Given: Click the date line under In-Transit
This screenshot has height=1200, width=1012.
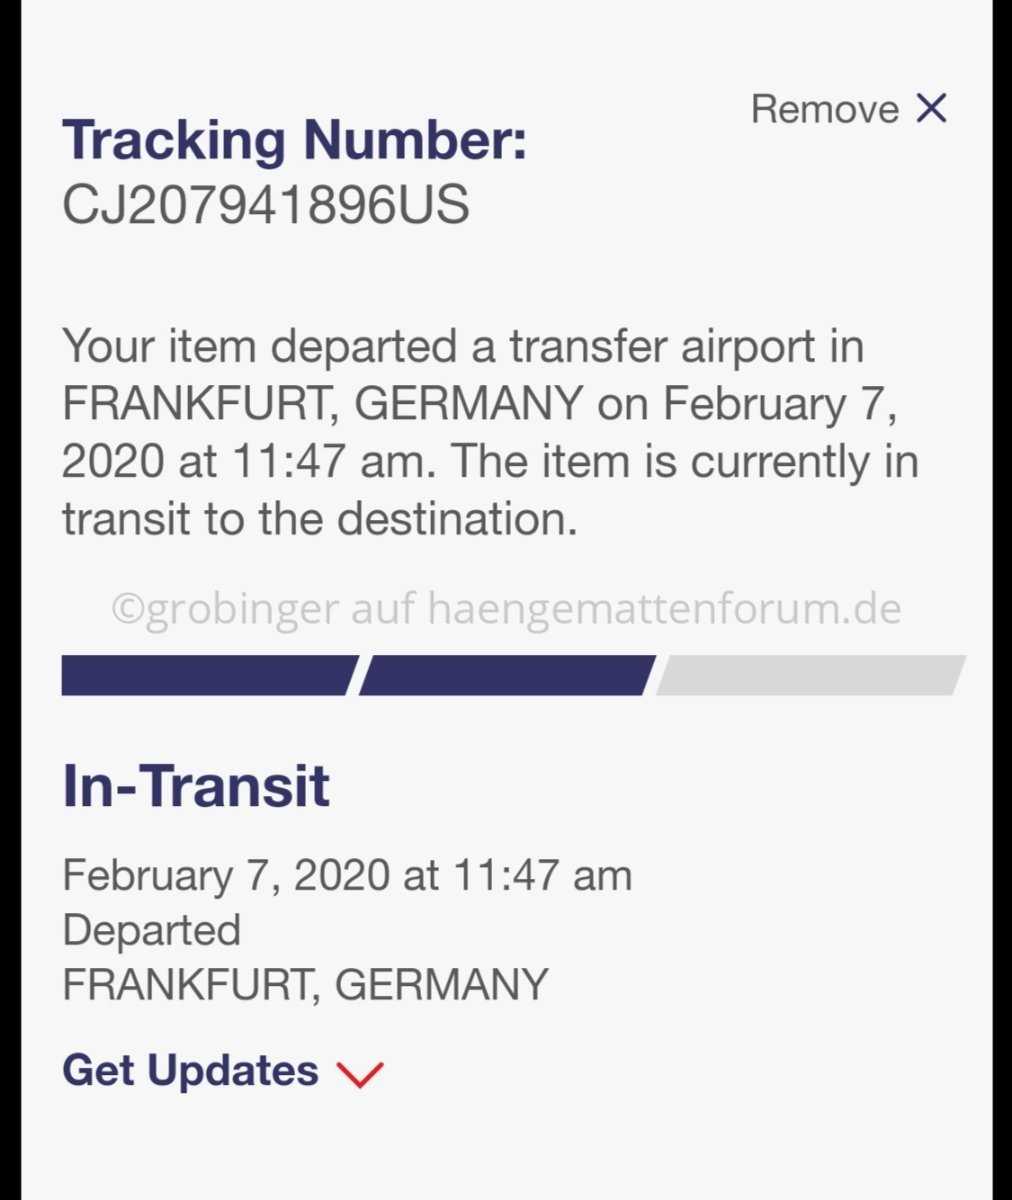Looking at the screenshot, I should [346, 876].
